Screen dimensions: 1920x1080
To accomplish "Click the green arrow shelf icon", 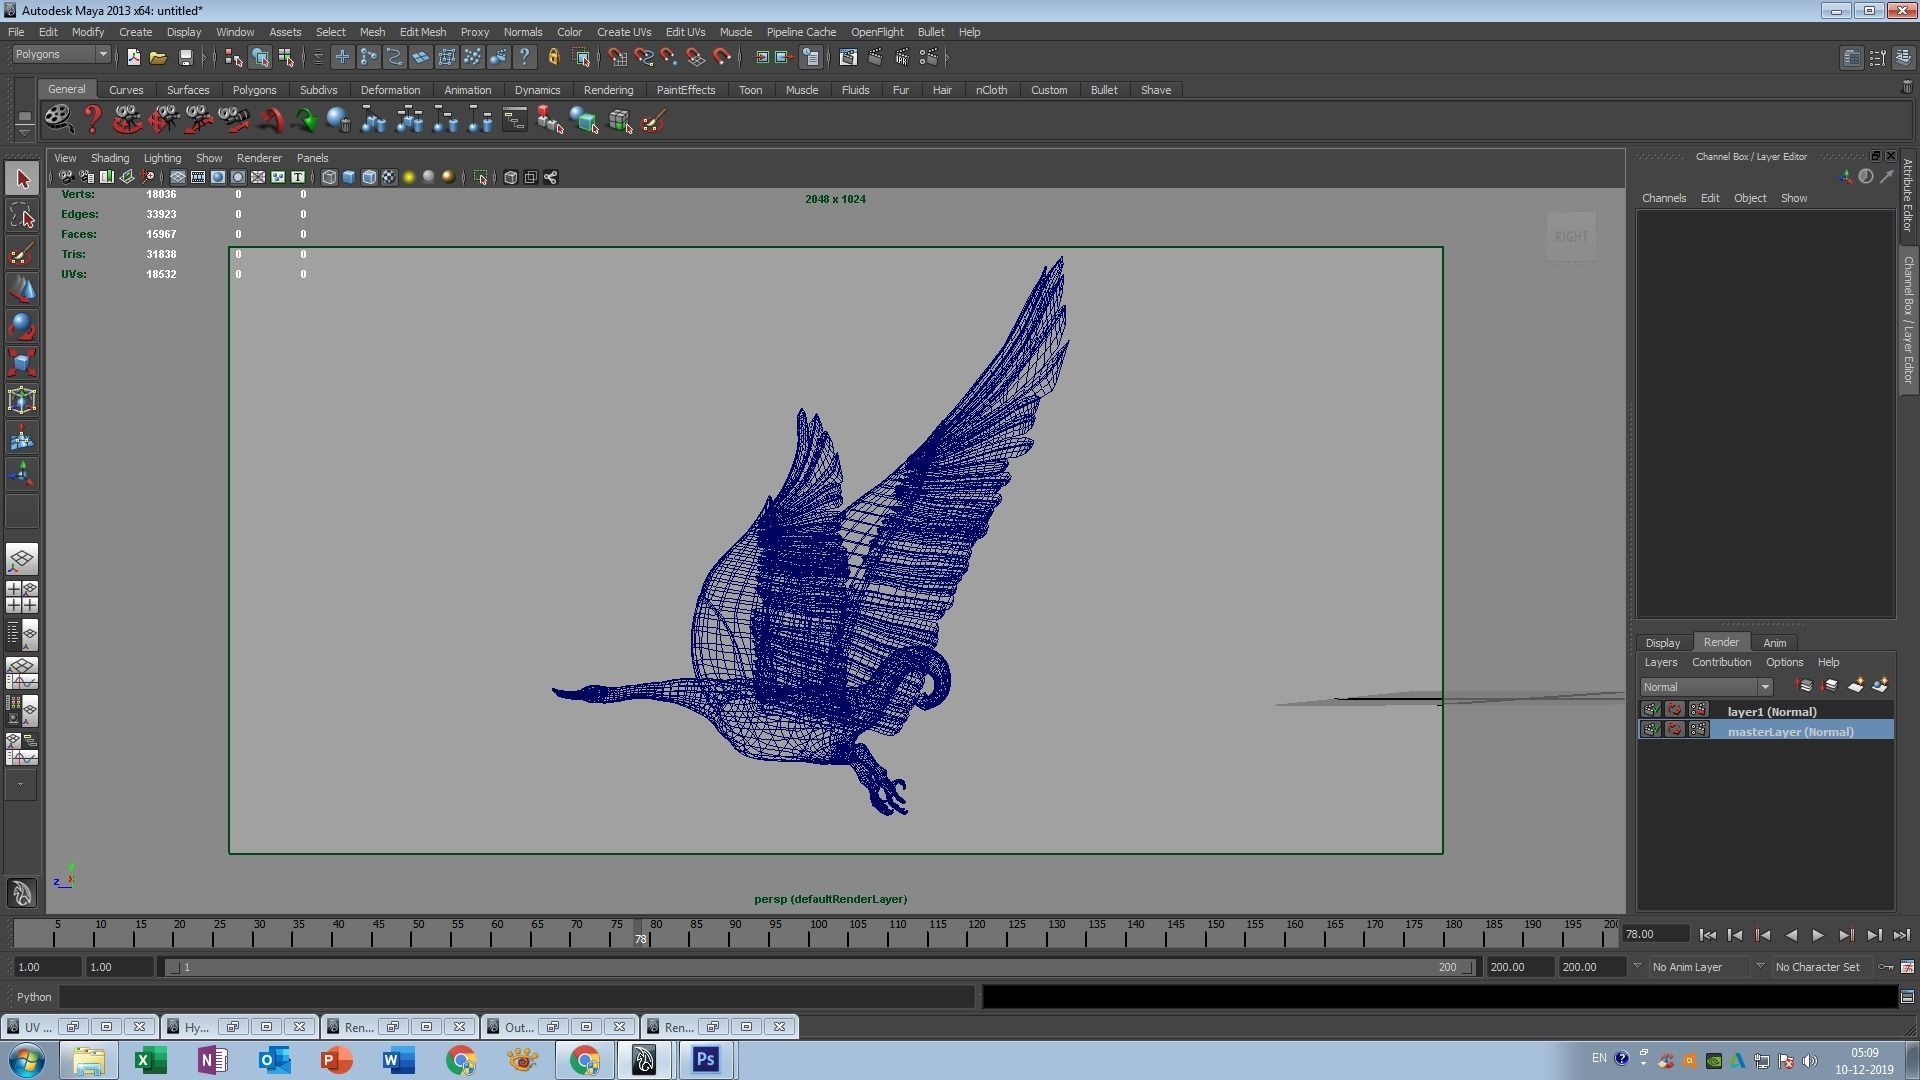I will click(305, 121).
